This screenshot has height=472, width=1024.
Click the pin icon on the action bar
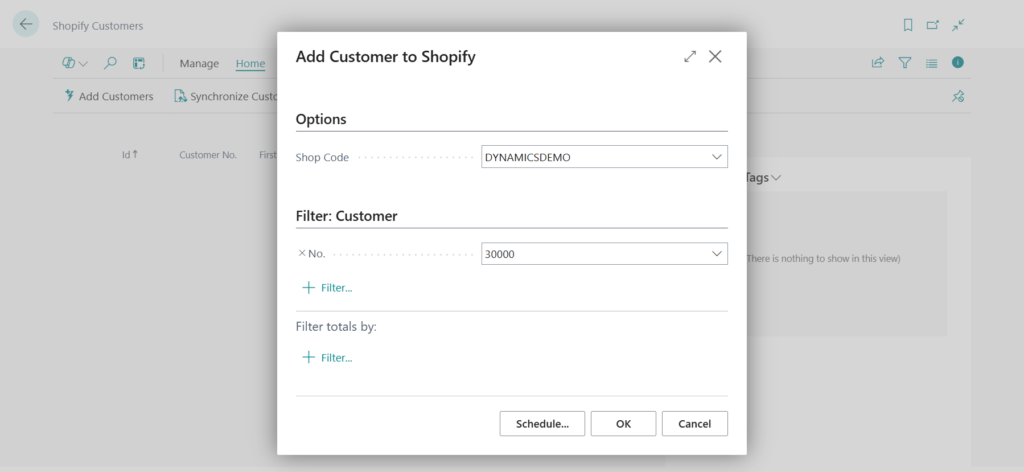coord(957,97)
